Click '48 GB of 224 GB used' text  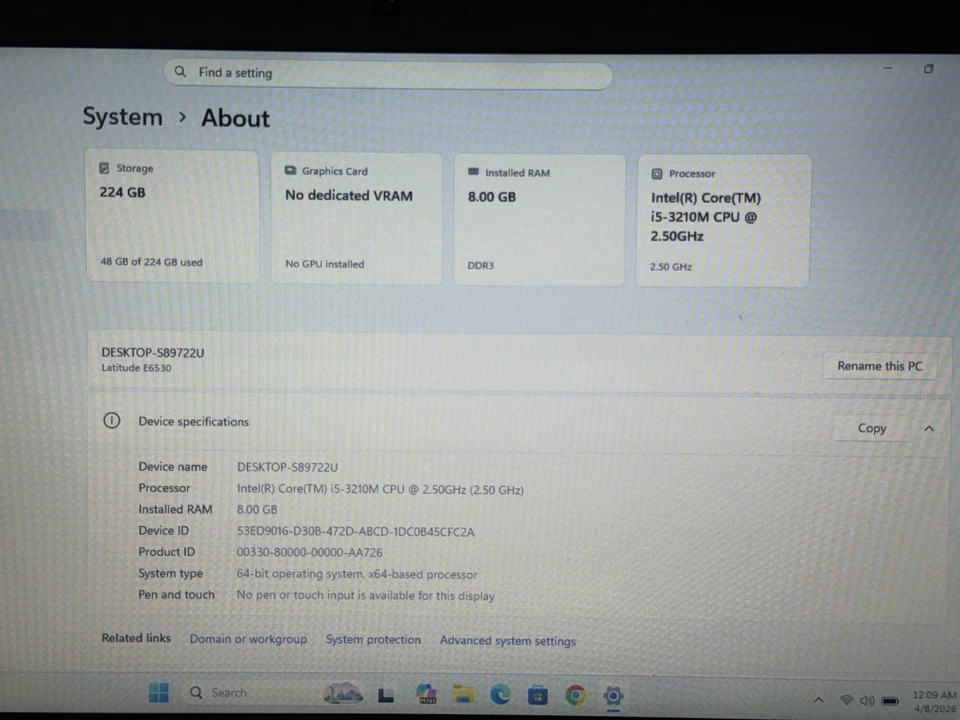(x=151, y=261)
